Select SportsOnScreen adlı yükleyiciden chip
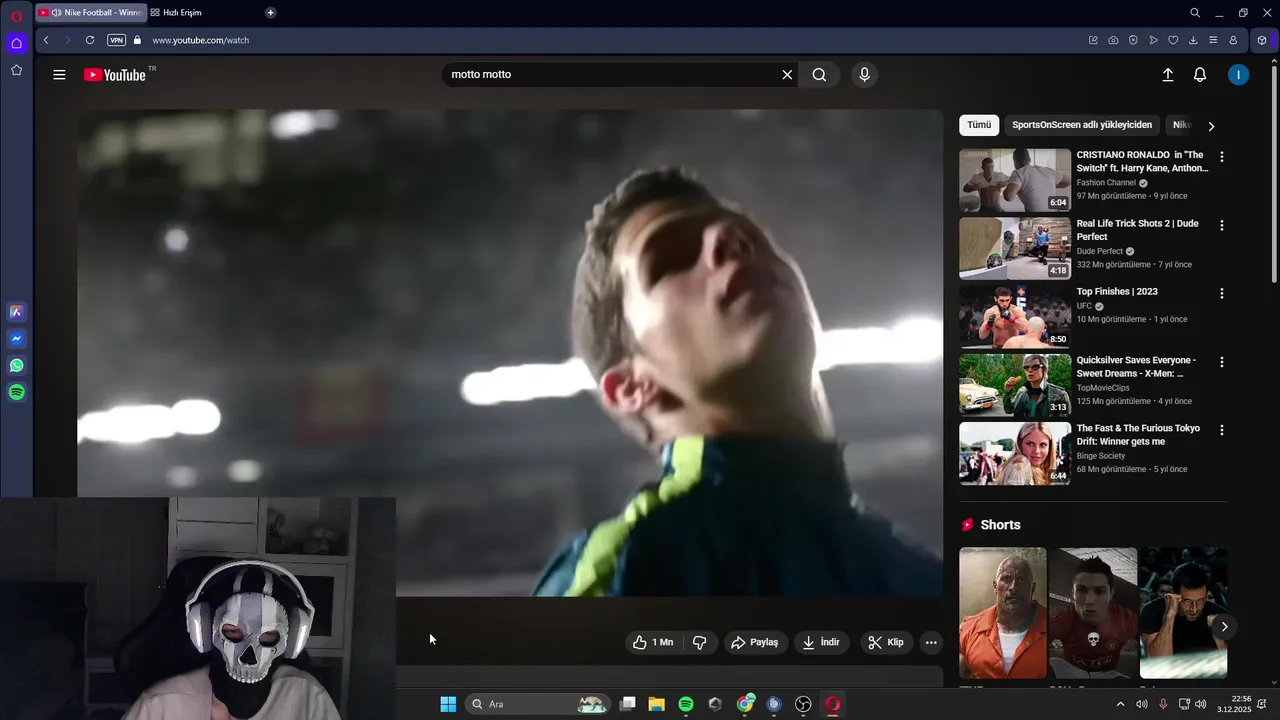Image resolution: width=1280 pixels, height=720 pixels. [1082, 125]
